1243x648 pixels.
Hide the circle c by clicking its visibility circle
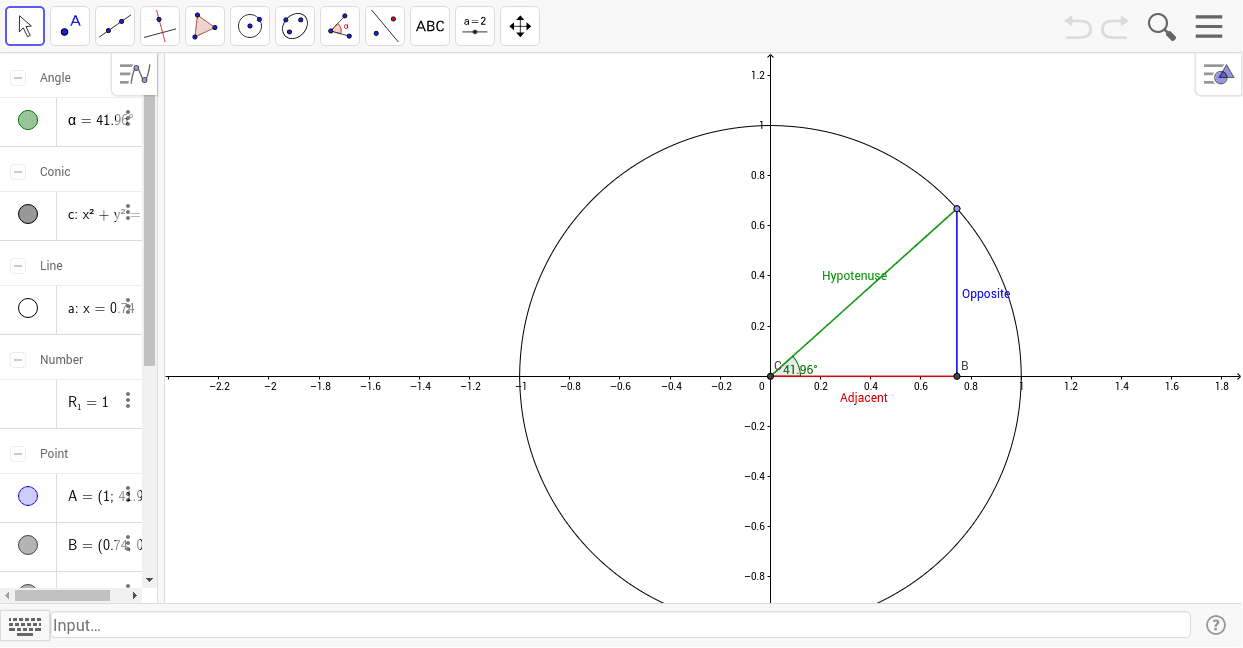tap(28, 214)
